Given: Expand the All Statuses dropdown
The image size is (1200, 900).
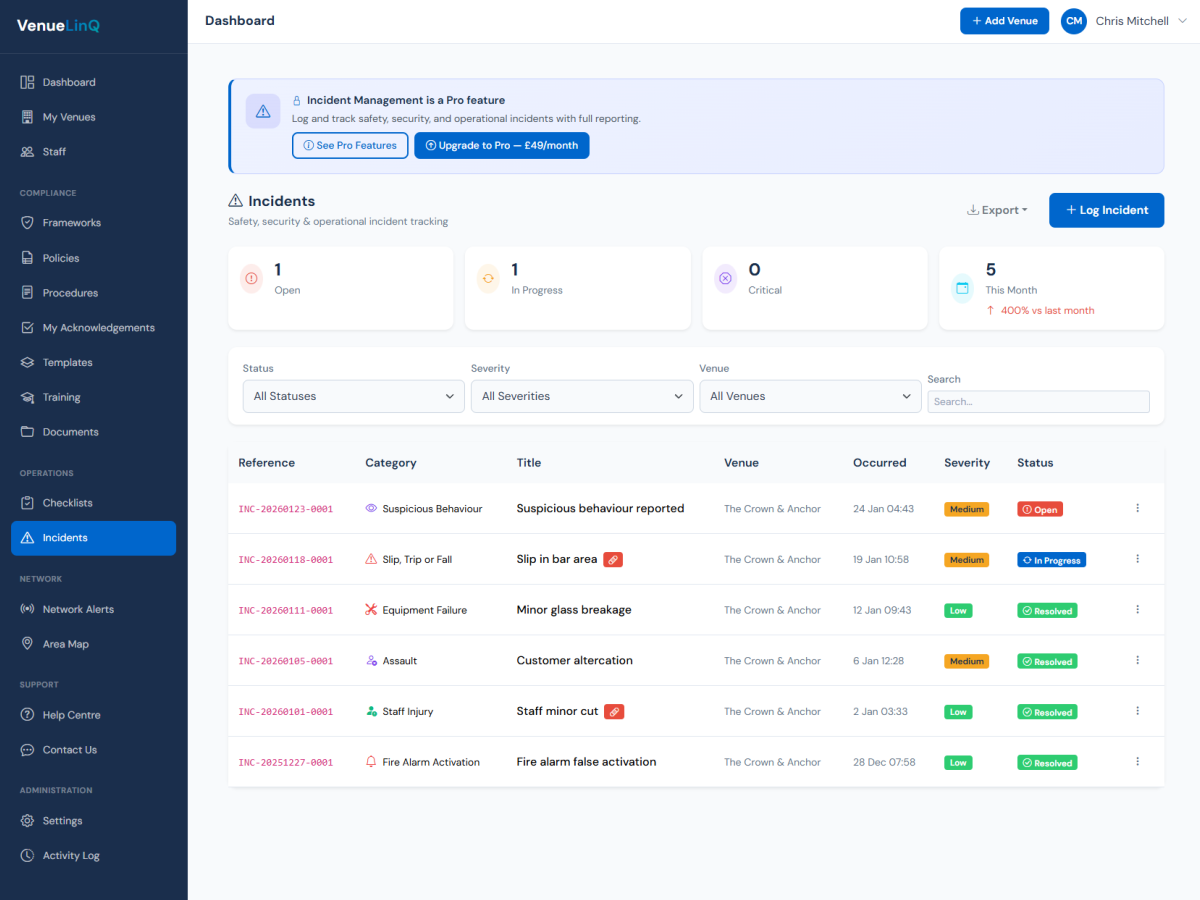Looking at the screenshot, I should coord(352,396).
